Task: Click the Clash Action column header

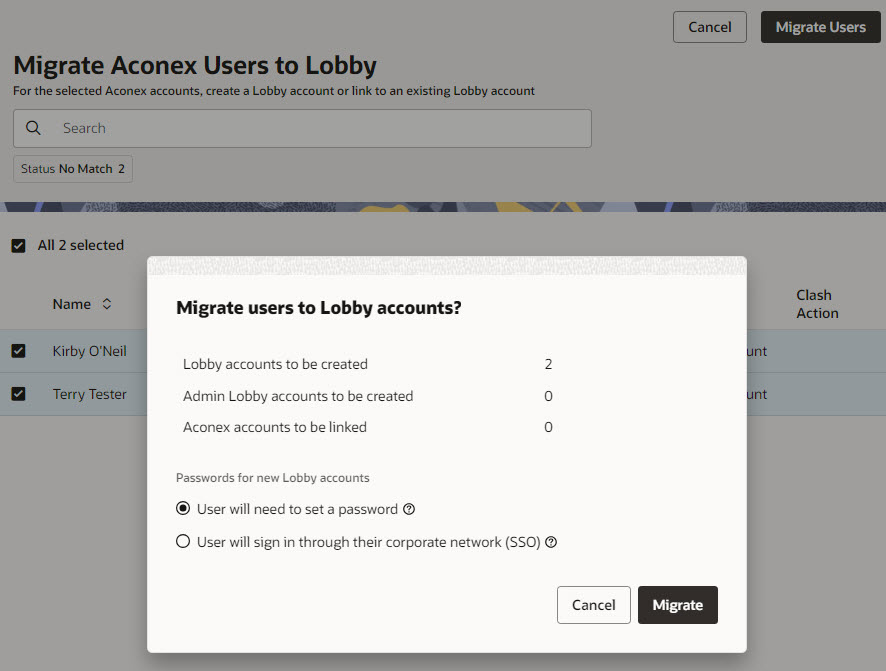Action: tap(817, 304)
